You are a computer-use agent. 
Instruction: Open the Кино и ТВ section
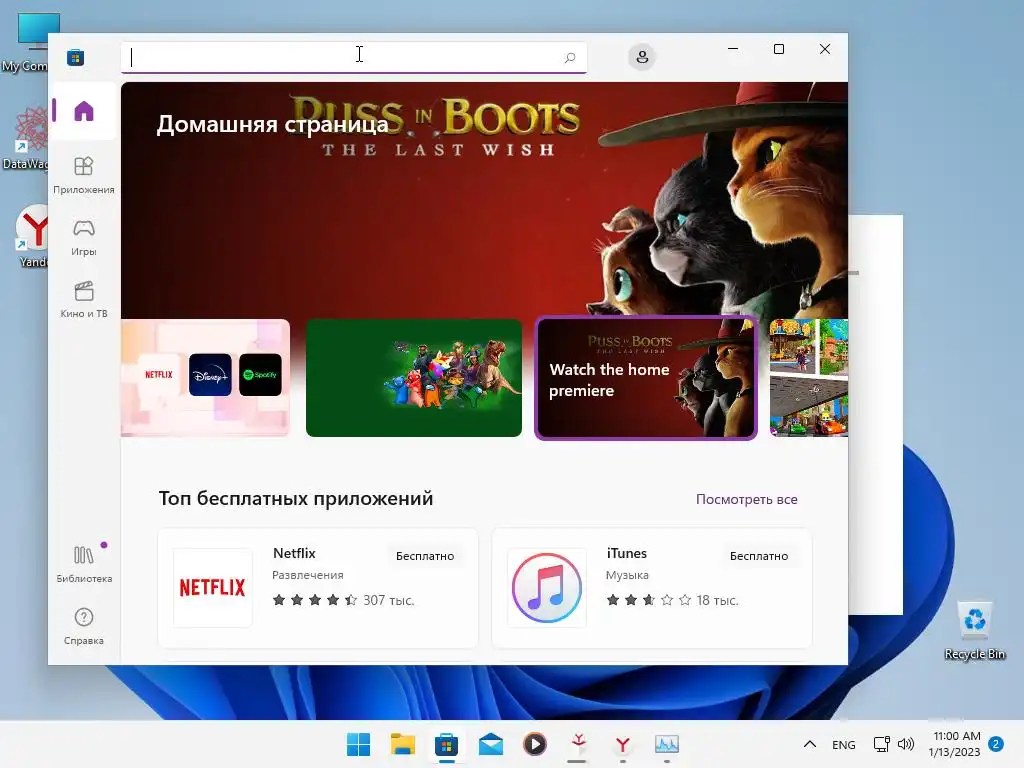tap(84, 300)
